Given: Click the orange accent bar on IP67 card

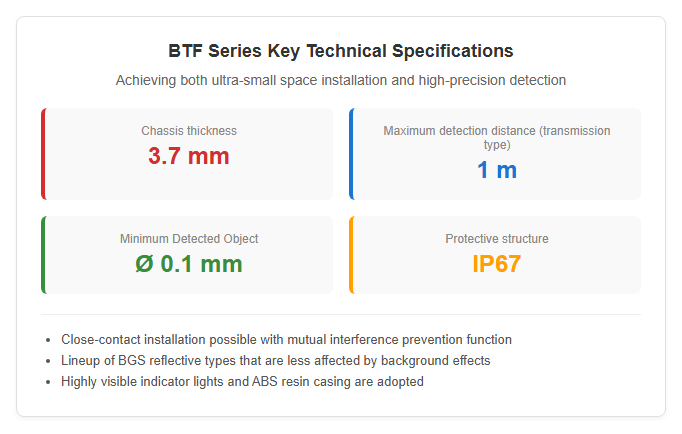Looking at the screenshot, I should 351,255.
